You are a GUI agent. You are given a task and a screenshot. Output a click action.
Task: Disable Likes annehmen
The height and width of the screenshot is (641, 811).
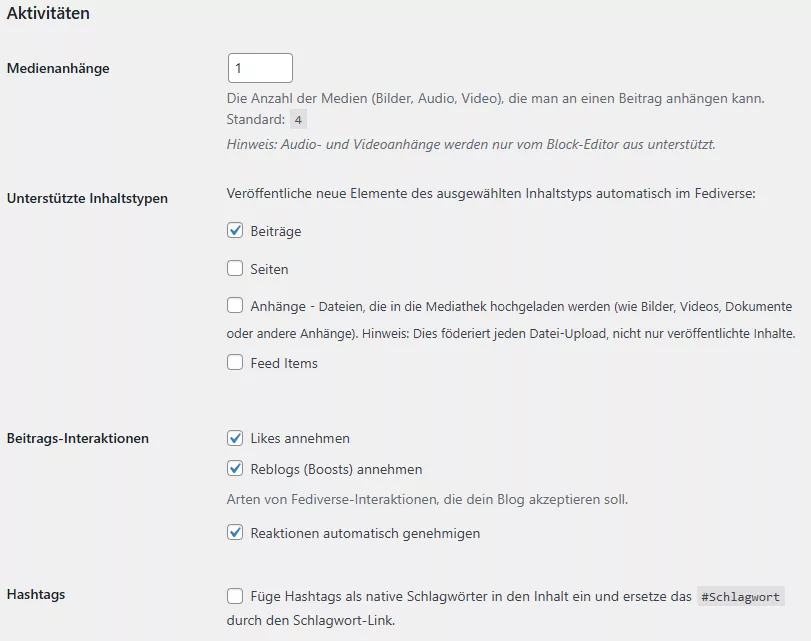pos(234,438)
